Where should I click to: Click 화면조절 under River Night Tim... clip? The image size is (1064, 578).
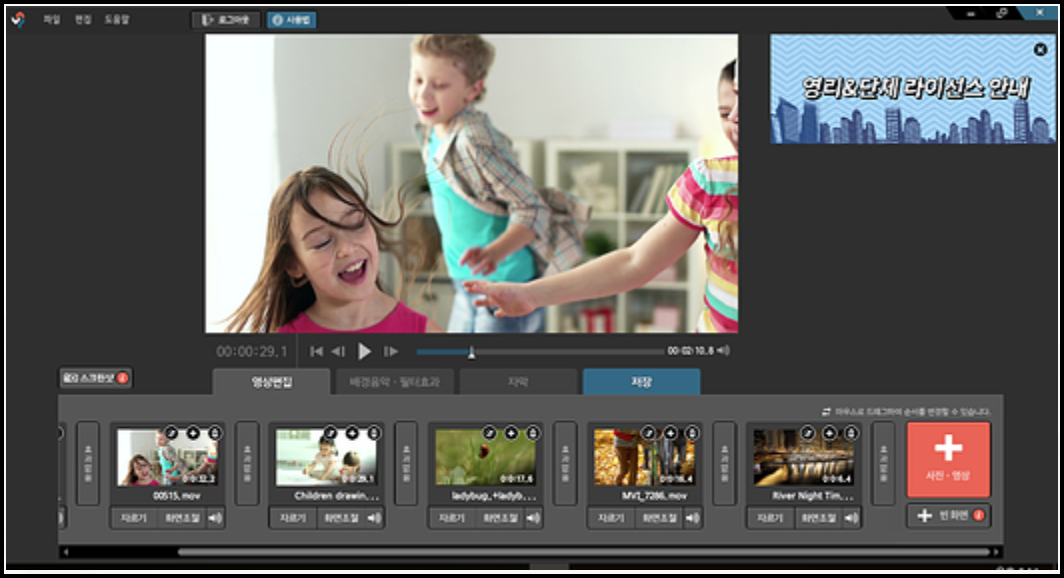(x=818, y=518)
